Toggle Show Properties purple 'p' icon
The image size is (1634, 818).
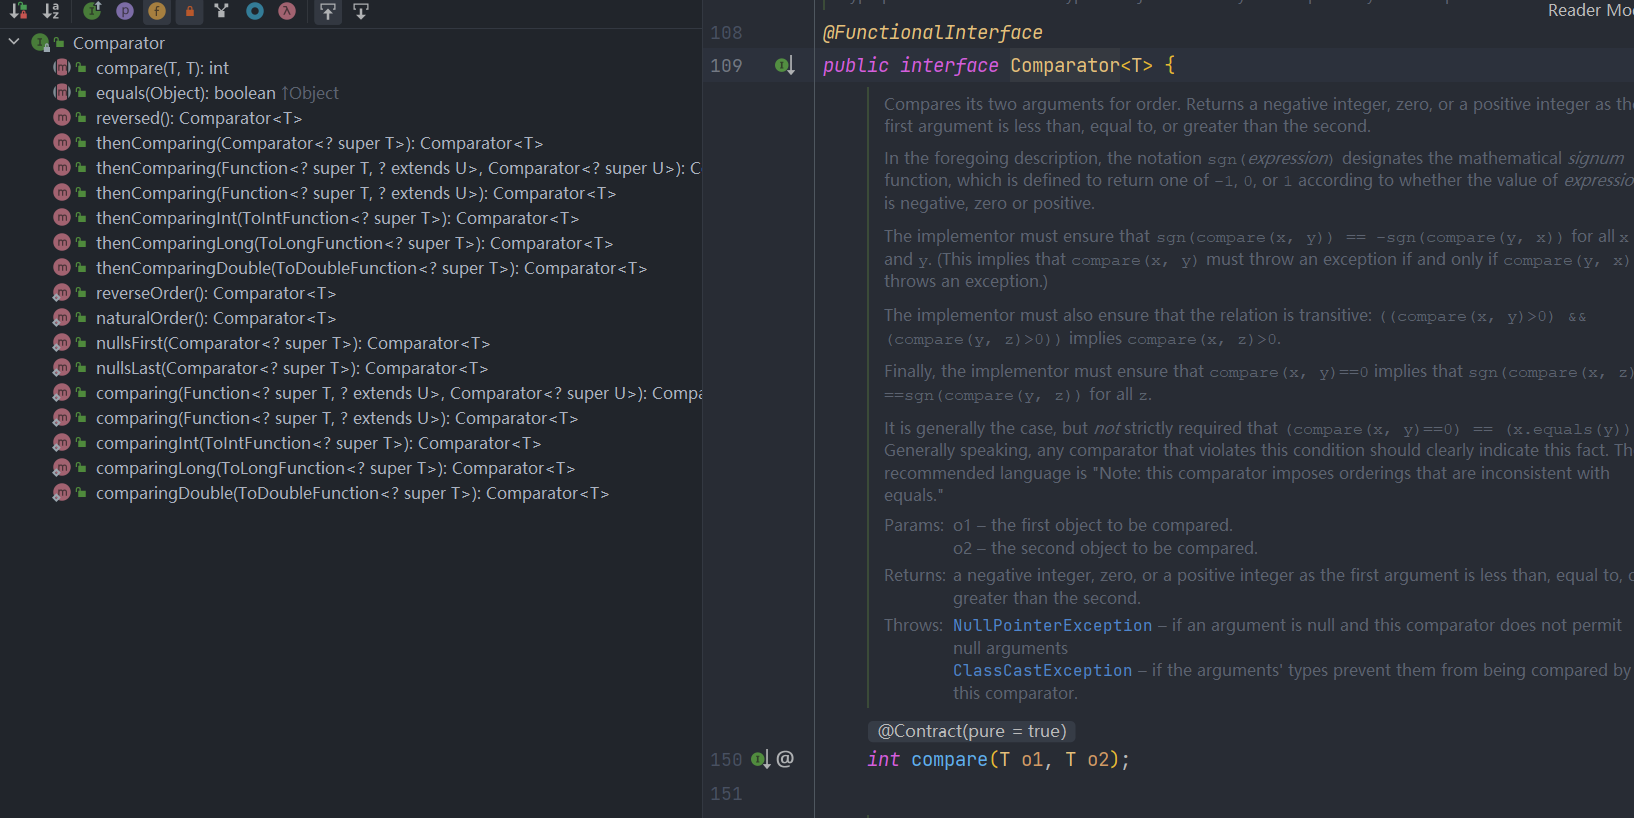pos(125,11)
